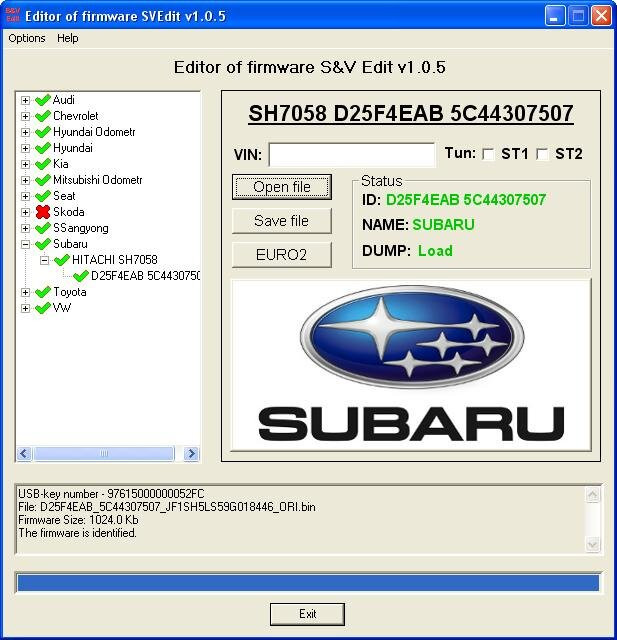Expand the Toyota tree node

[x=25, y=292]
